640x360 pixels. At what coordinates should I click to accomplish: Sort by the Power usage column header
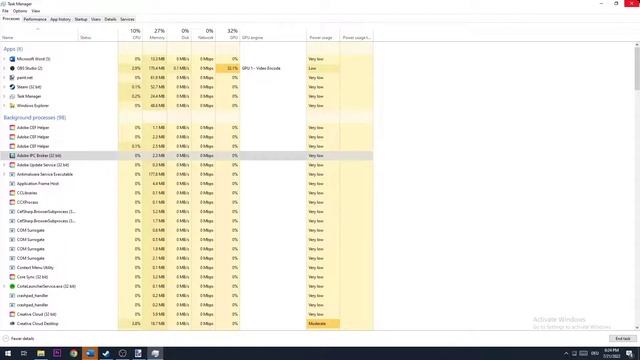tap(323, 34)
